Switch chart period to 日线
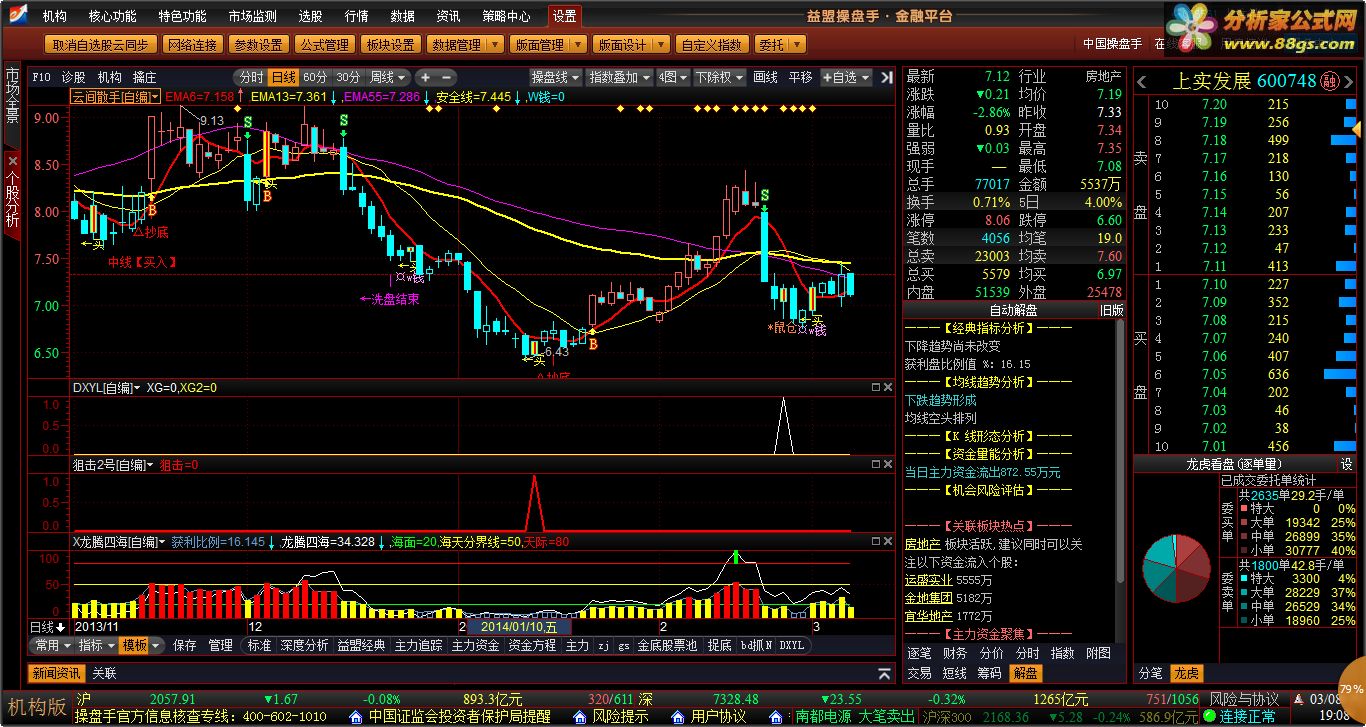This screenshot has width=1366, height=727. 283,77
